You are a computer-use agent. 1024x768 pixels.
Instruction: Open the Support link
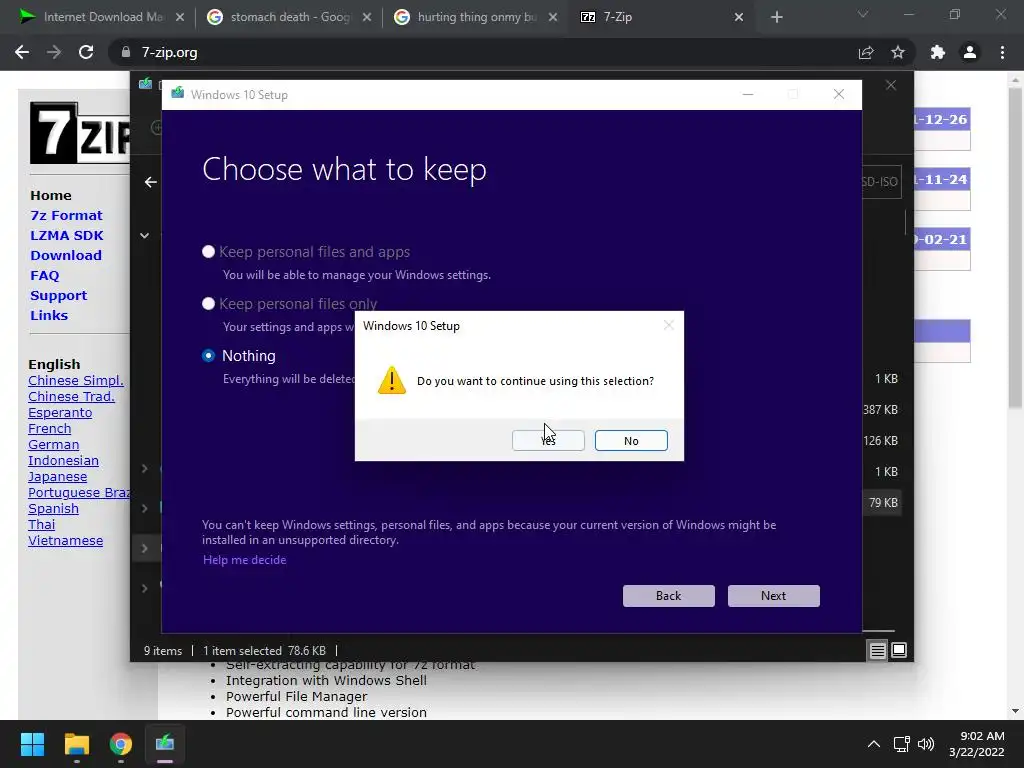click(x=58, y=295)
